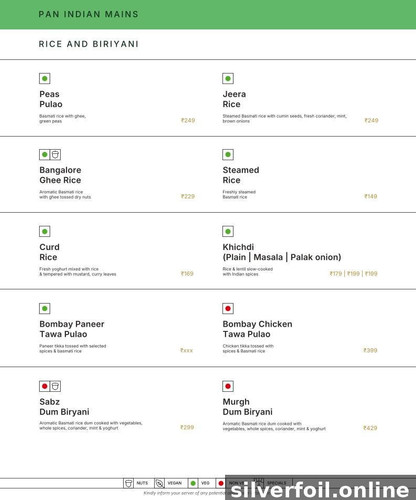Click the nuts icon above Sabz Dum Biryani
416x500 pixels.
click(55, 386)
